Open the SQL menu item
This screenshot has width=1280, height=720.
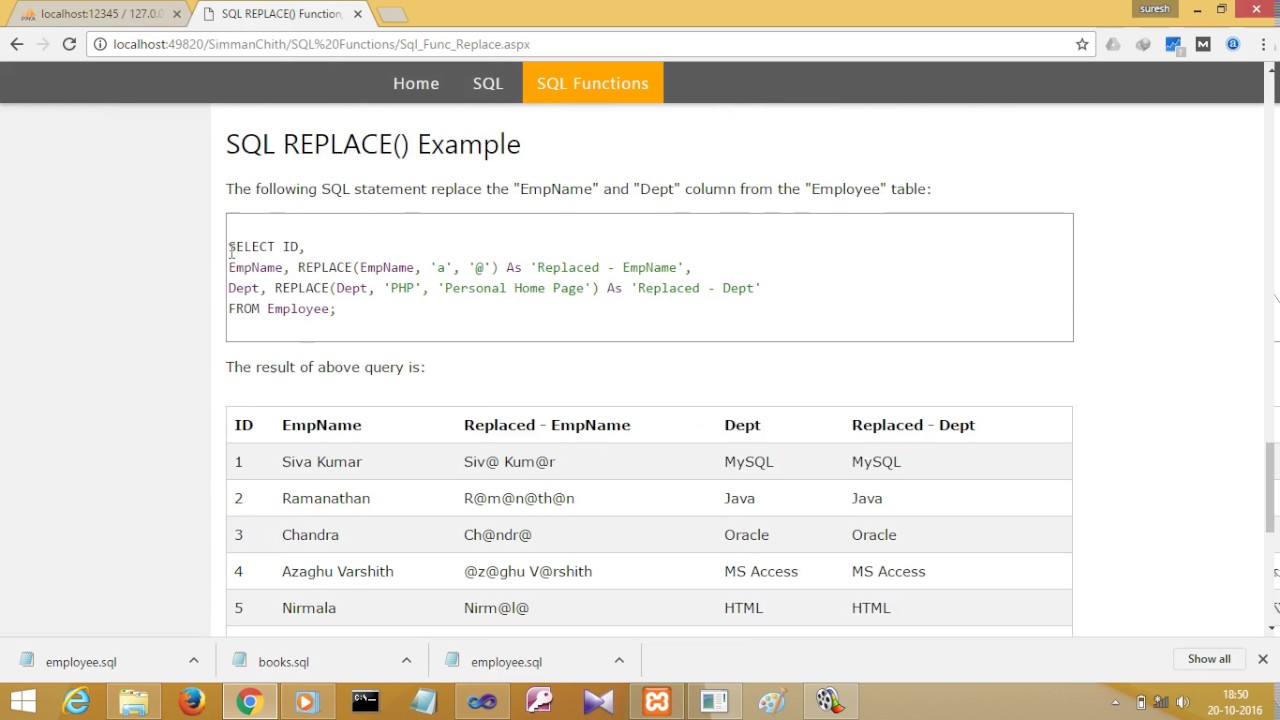coord(488,83)
